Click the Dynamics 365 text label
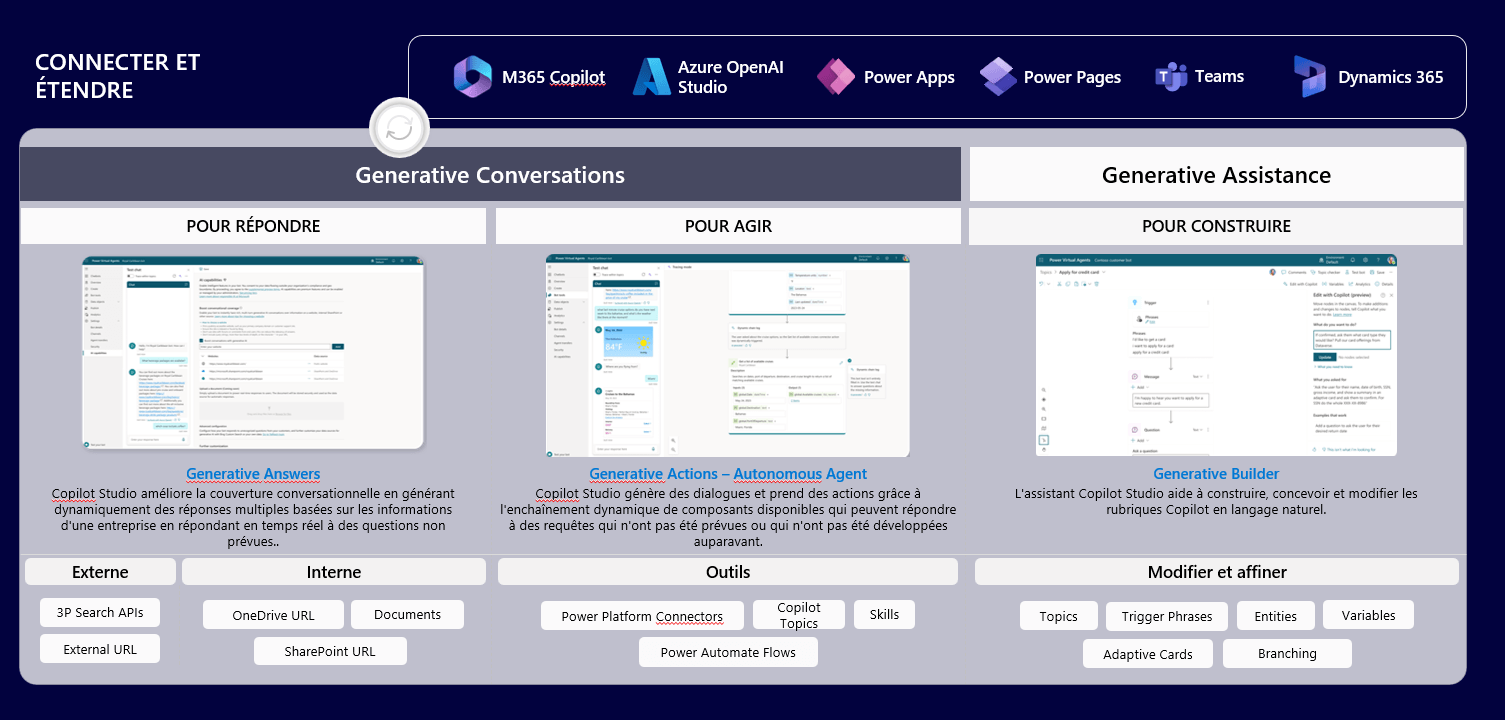 tap(1391, 77)
